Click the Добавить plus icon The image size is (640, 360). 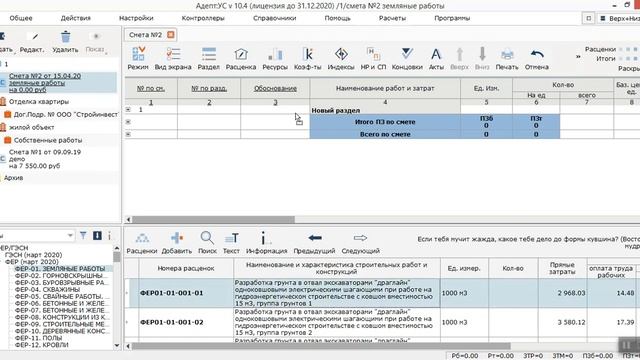click(177, 238)
